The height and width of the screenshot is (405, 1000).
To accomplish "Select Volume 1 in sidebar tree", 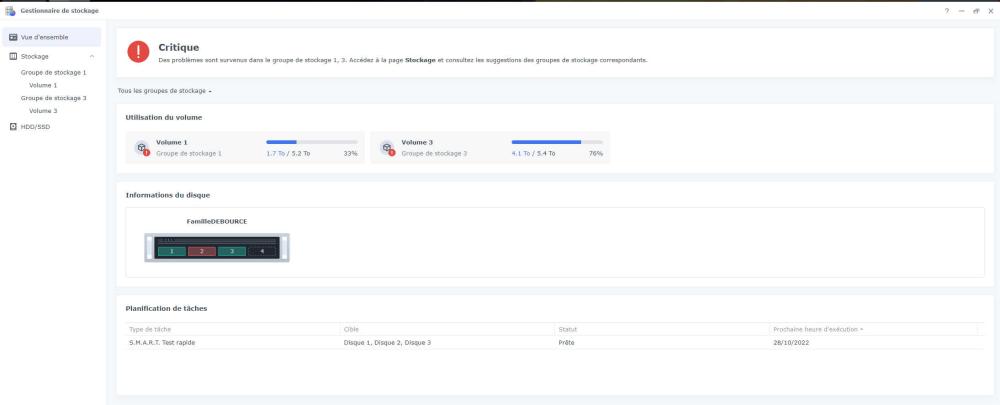I will click(x=43, y=85).
